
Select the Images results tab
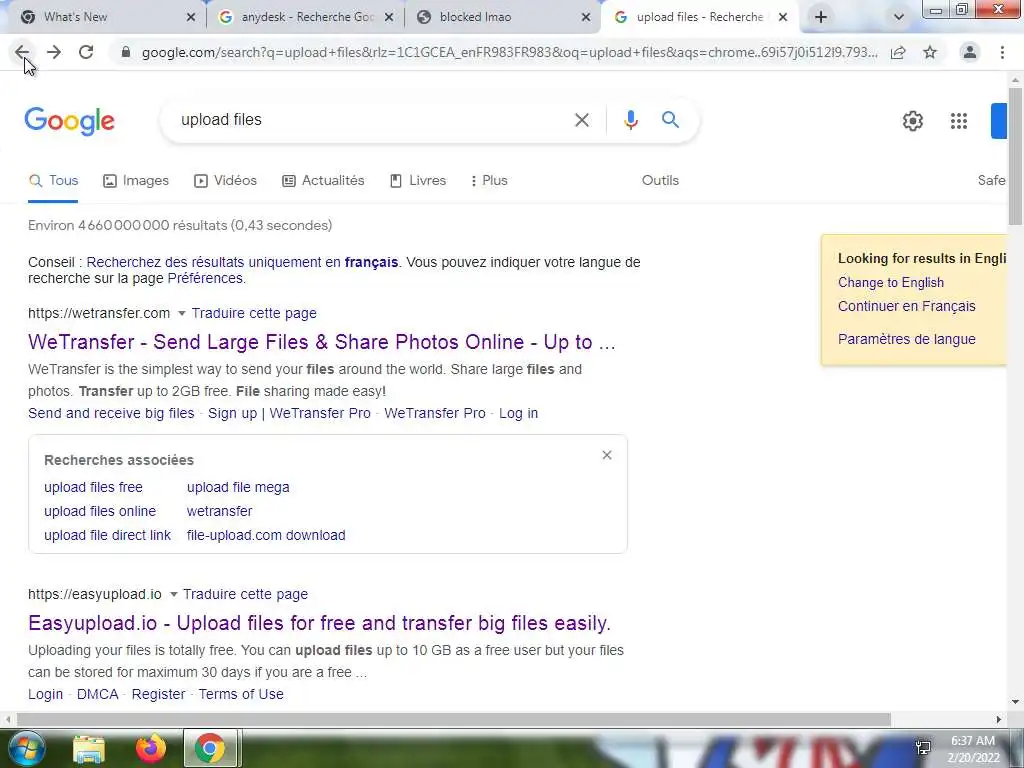click(136, 180)
